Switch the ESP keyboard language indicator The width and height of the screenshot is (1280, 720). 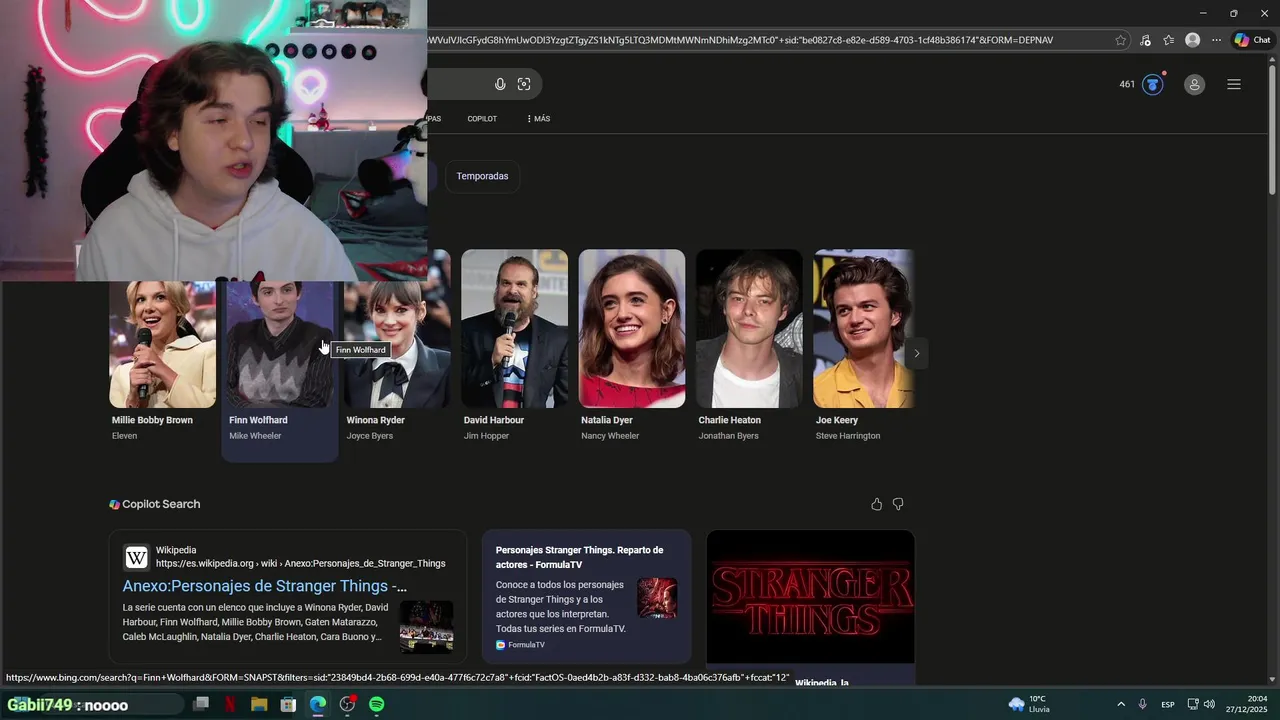click(x=1168, y=705)
